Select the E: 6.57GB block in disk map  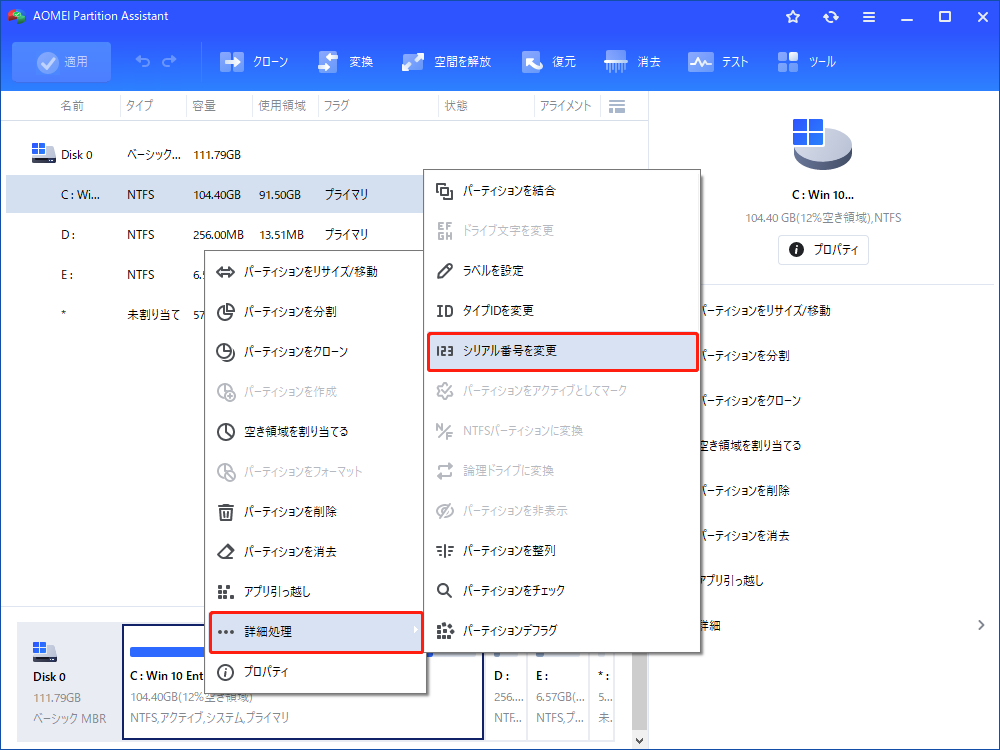click(x=560, y=696)
